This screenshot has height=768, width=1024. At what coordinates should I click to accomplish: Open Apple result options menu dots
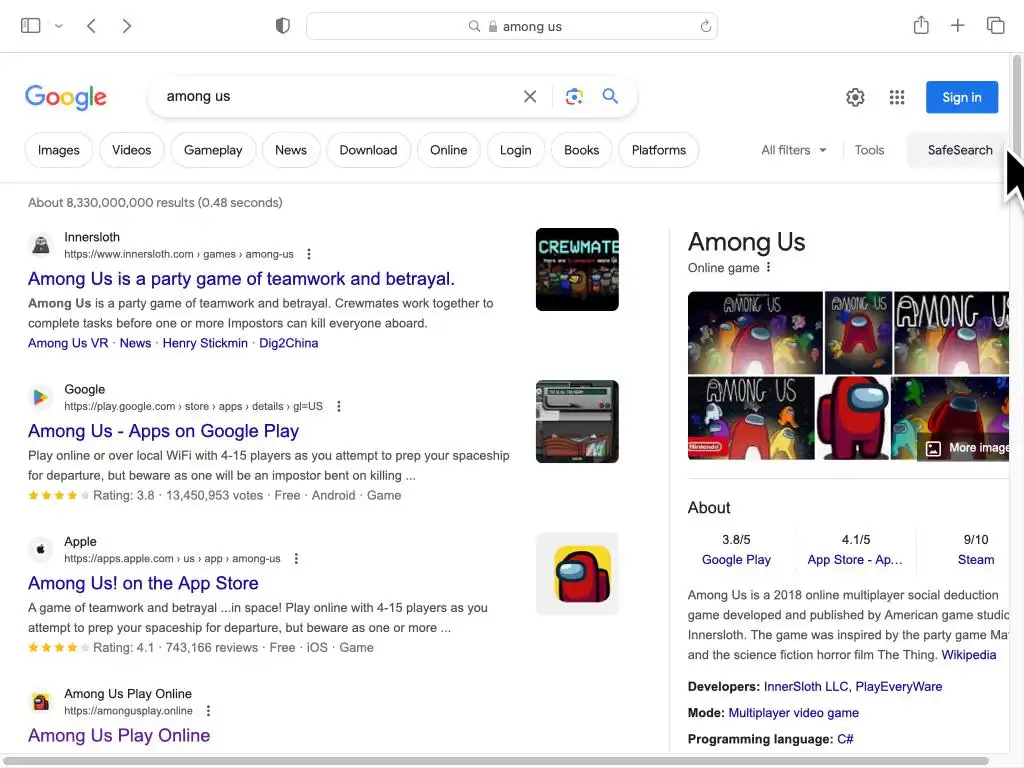coord(296,558)
